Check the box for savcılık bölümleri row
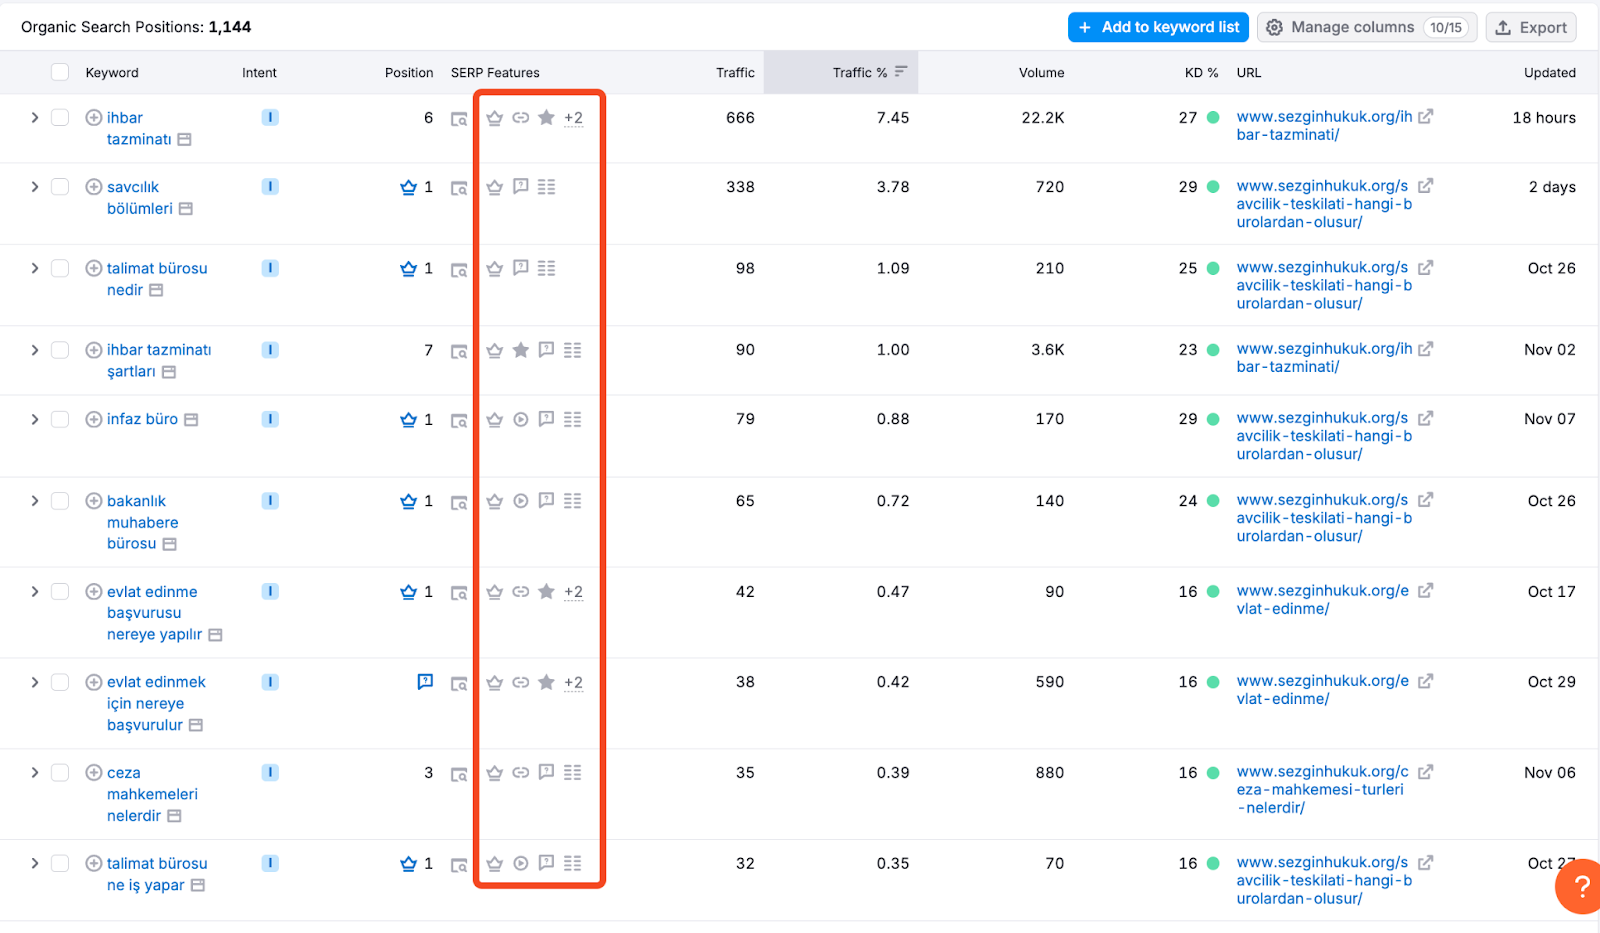 pyautogui.click(x=60, y=187)
